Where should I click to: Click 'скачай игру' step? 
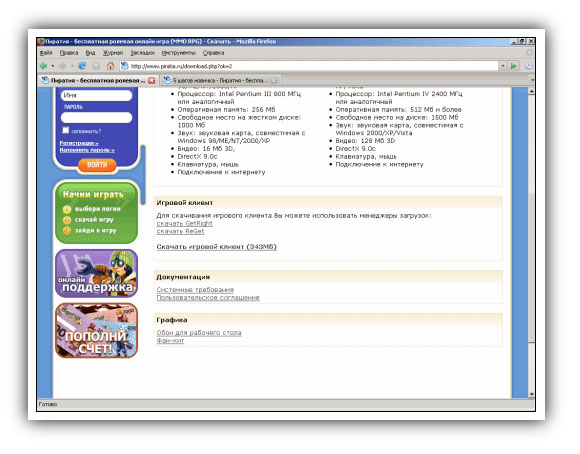click(94, 220)
